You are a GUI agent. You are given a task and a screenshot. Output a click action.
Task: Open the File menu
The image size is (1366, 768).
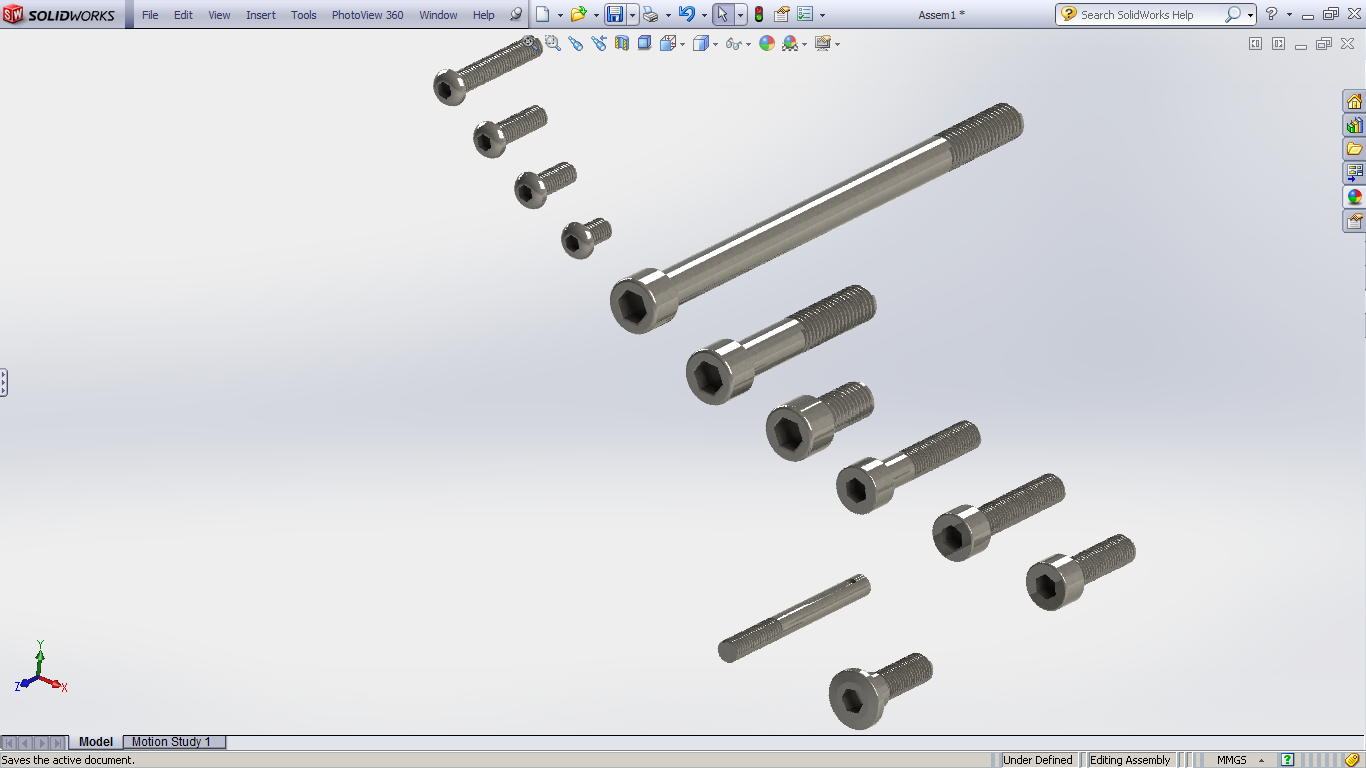[x=150, y=15]
